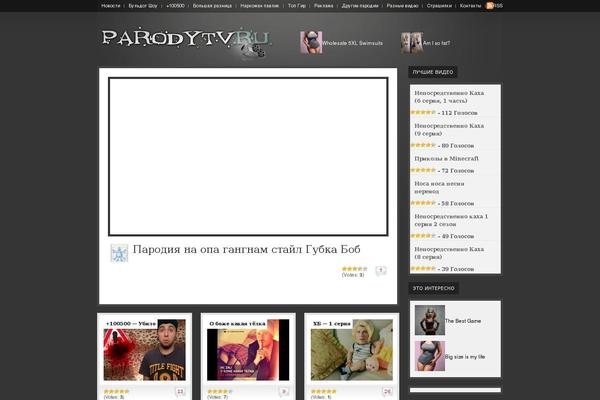Open comments bubble for the Губка Боб post

[x=381, y=271]
